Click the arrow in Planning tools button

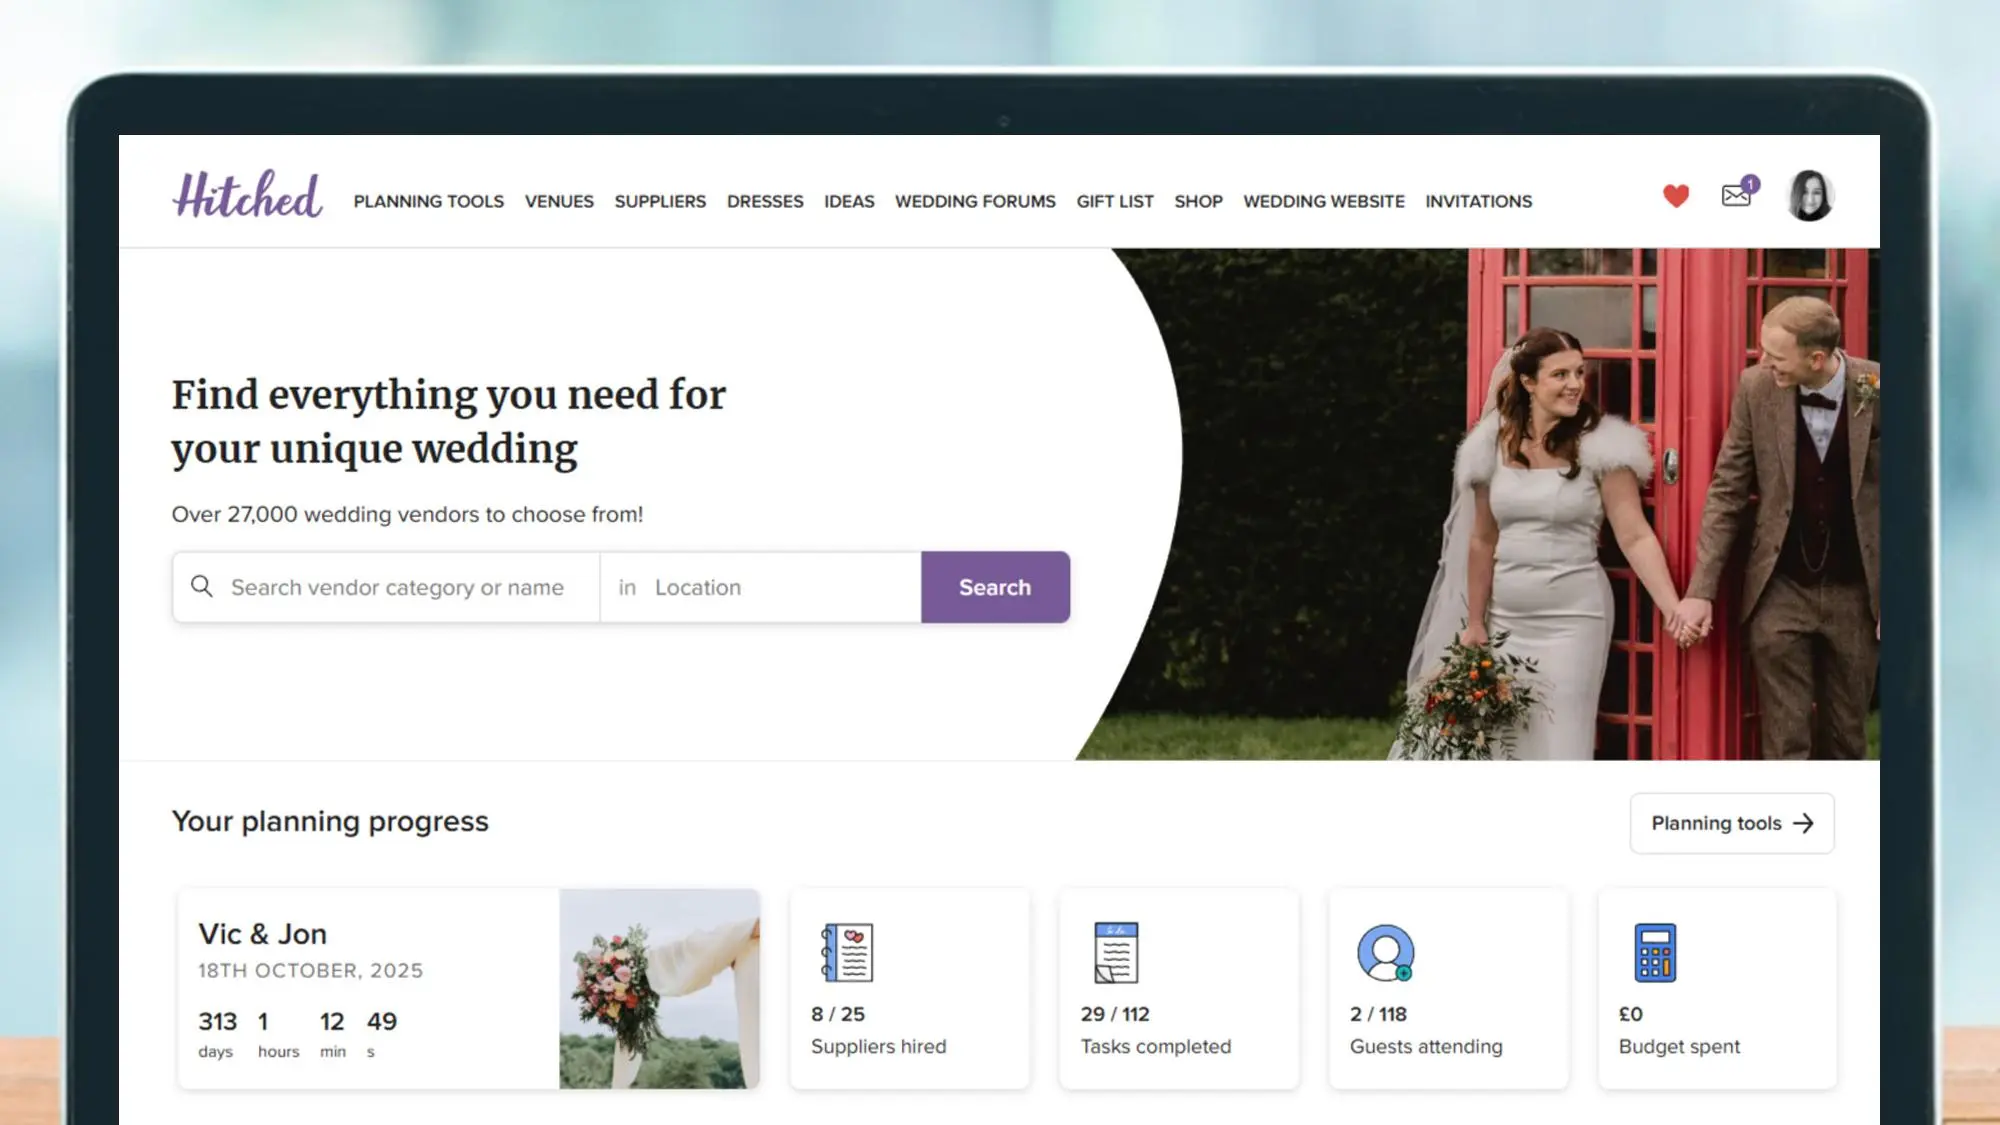1803,823
